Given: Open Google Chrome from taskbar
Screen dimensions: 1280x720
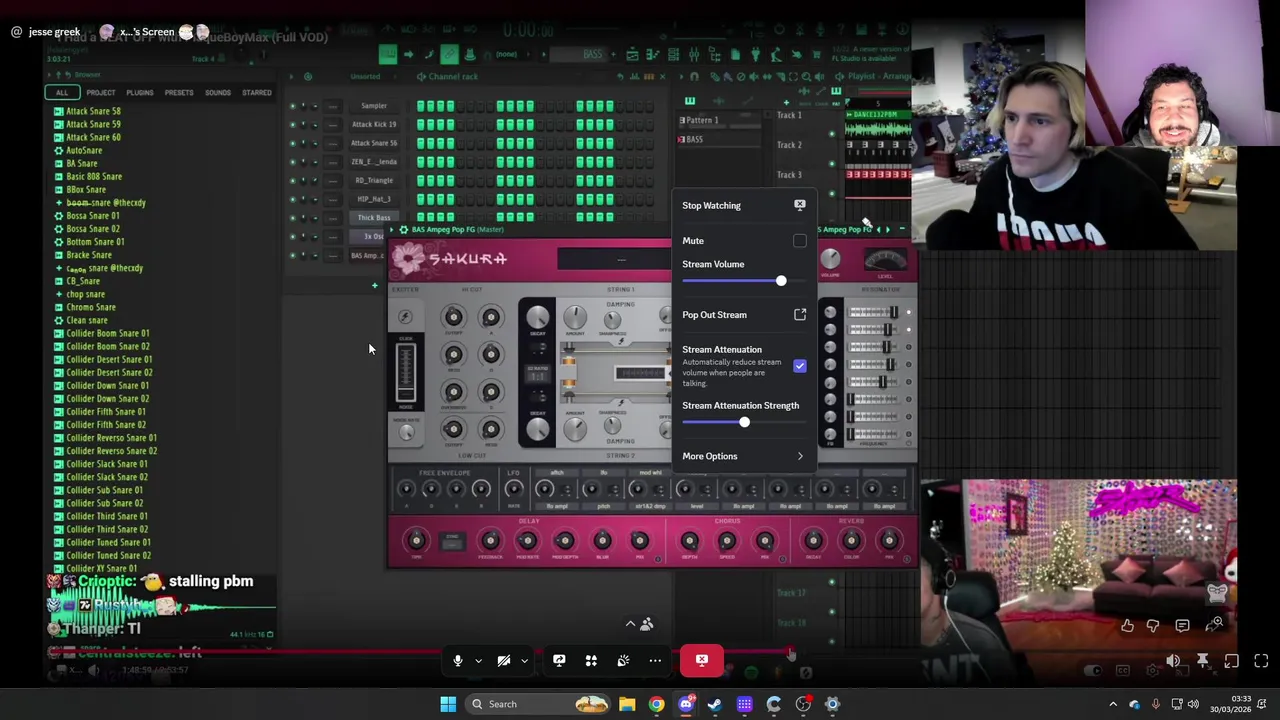Looking at the screenshot, I should [x=656, y=704].
